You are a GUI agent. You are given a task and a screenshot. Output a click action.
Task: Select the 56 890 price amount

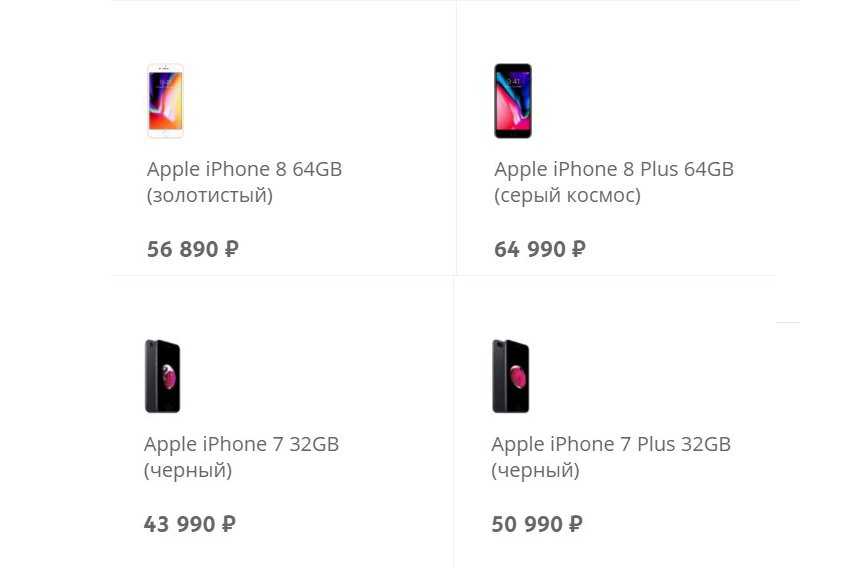pos(182,249)
